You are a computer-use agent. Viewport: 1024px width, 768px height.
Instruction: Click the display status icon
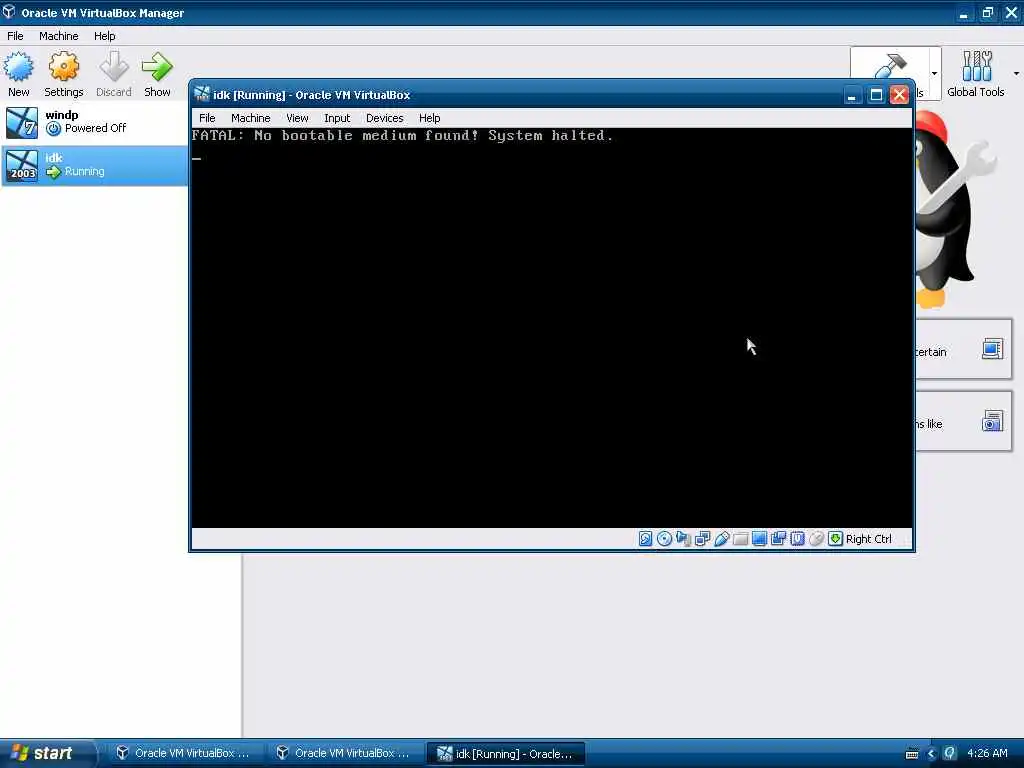[759, 539]
